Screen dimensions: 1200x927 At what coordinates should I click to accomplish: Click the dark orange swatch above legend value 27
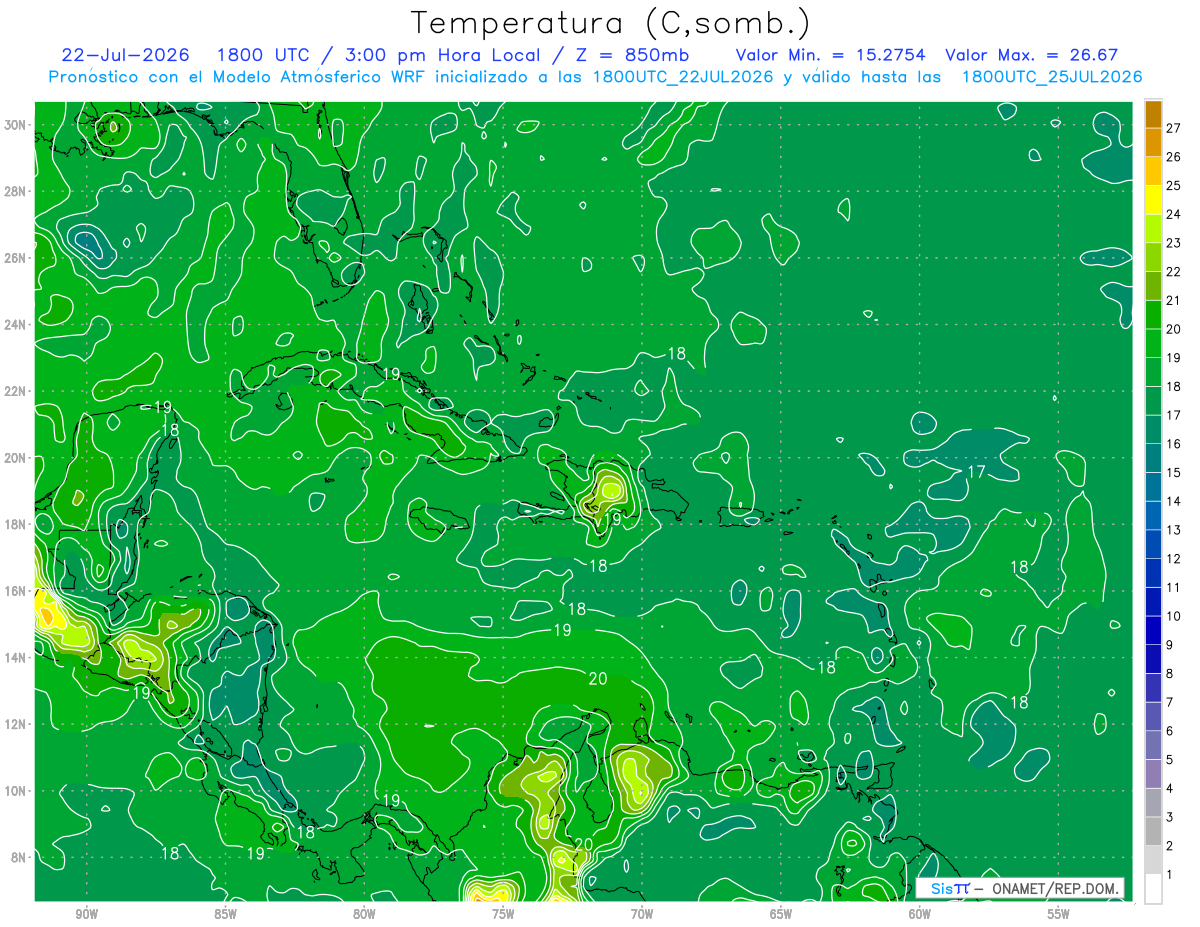(1153, 113)
